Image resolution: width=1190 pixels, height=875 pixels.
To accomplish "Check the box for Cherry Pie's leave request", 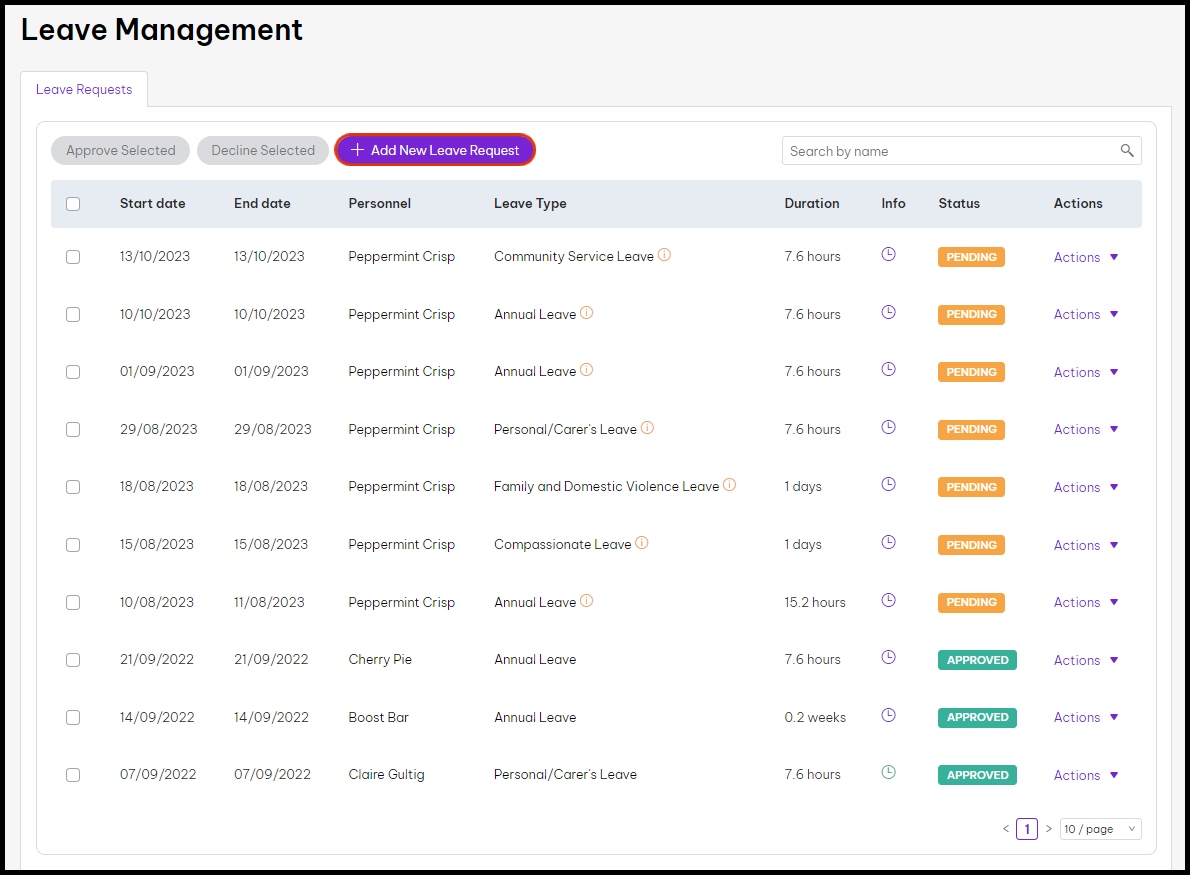I will tap(73, 660).
